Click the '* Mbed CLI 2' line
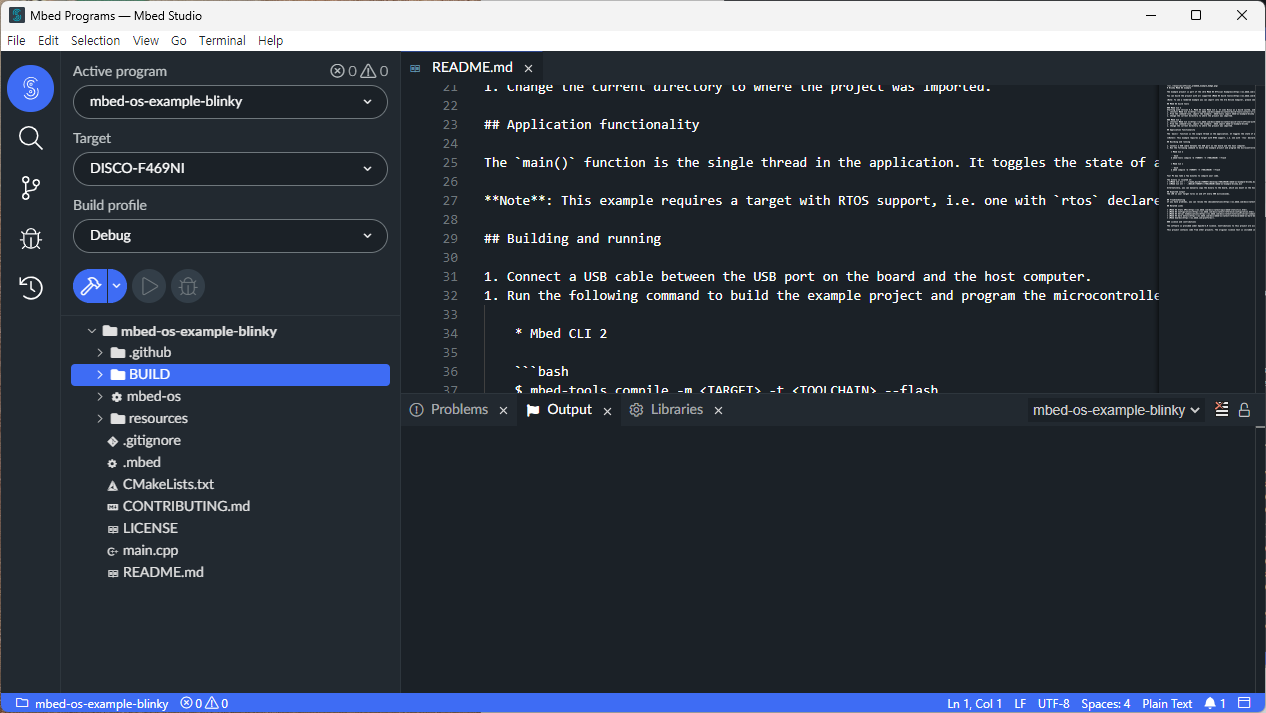1266x713 pixels. pyautogui.click(x=560, y=334)
